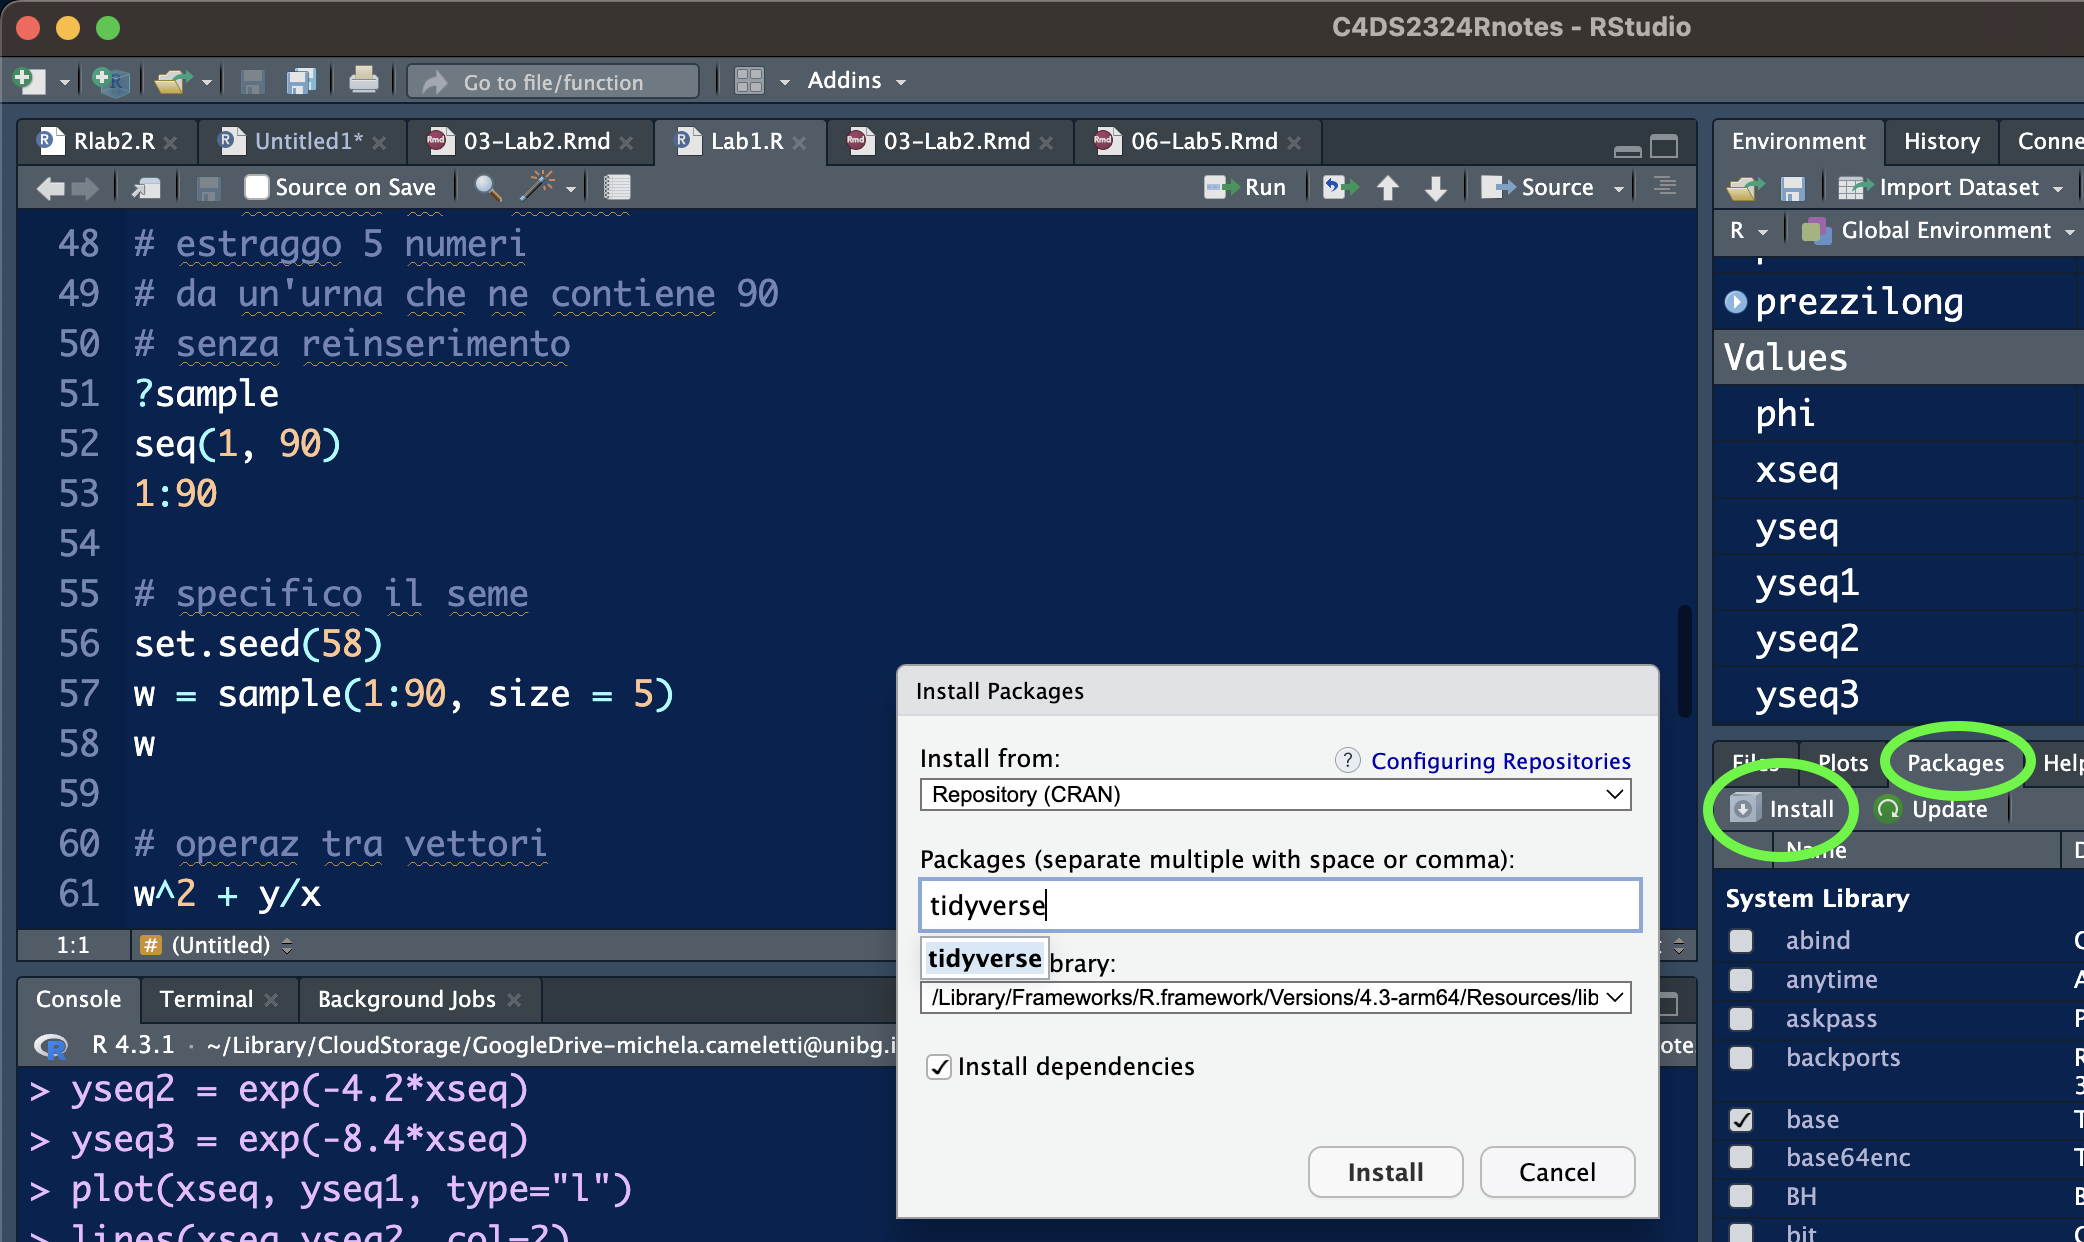Open the R language selector dropdown
The height and width of the screenshot is (1242, 2084).
1748,231
